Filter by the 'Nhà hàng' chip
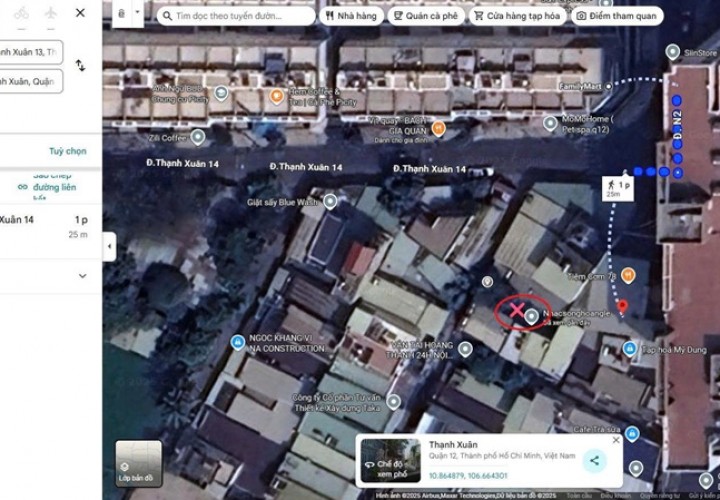 tap(351, 16)
